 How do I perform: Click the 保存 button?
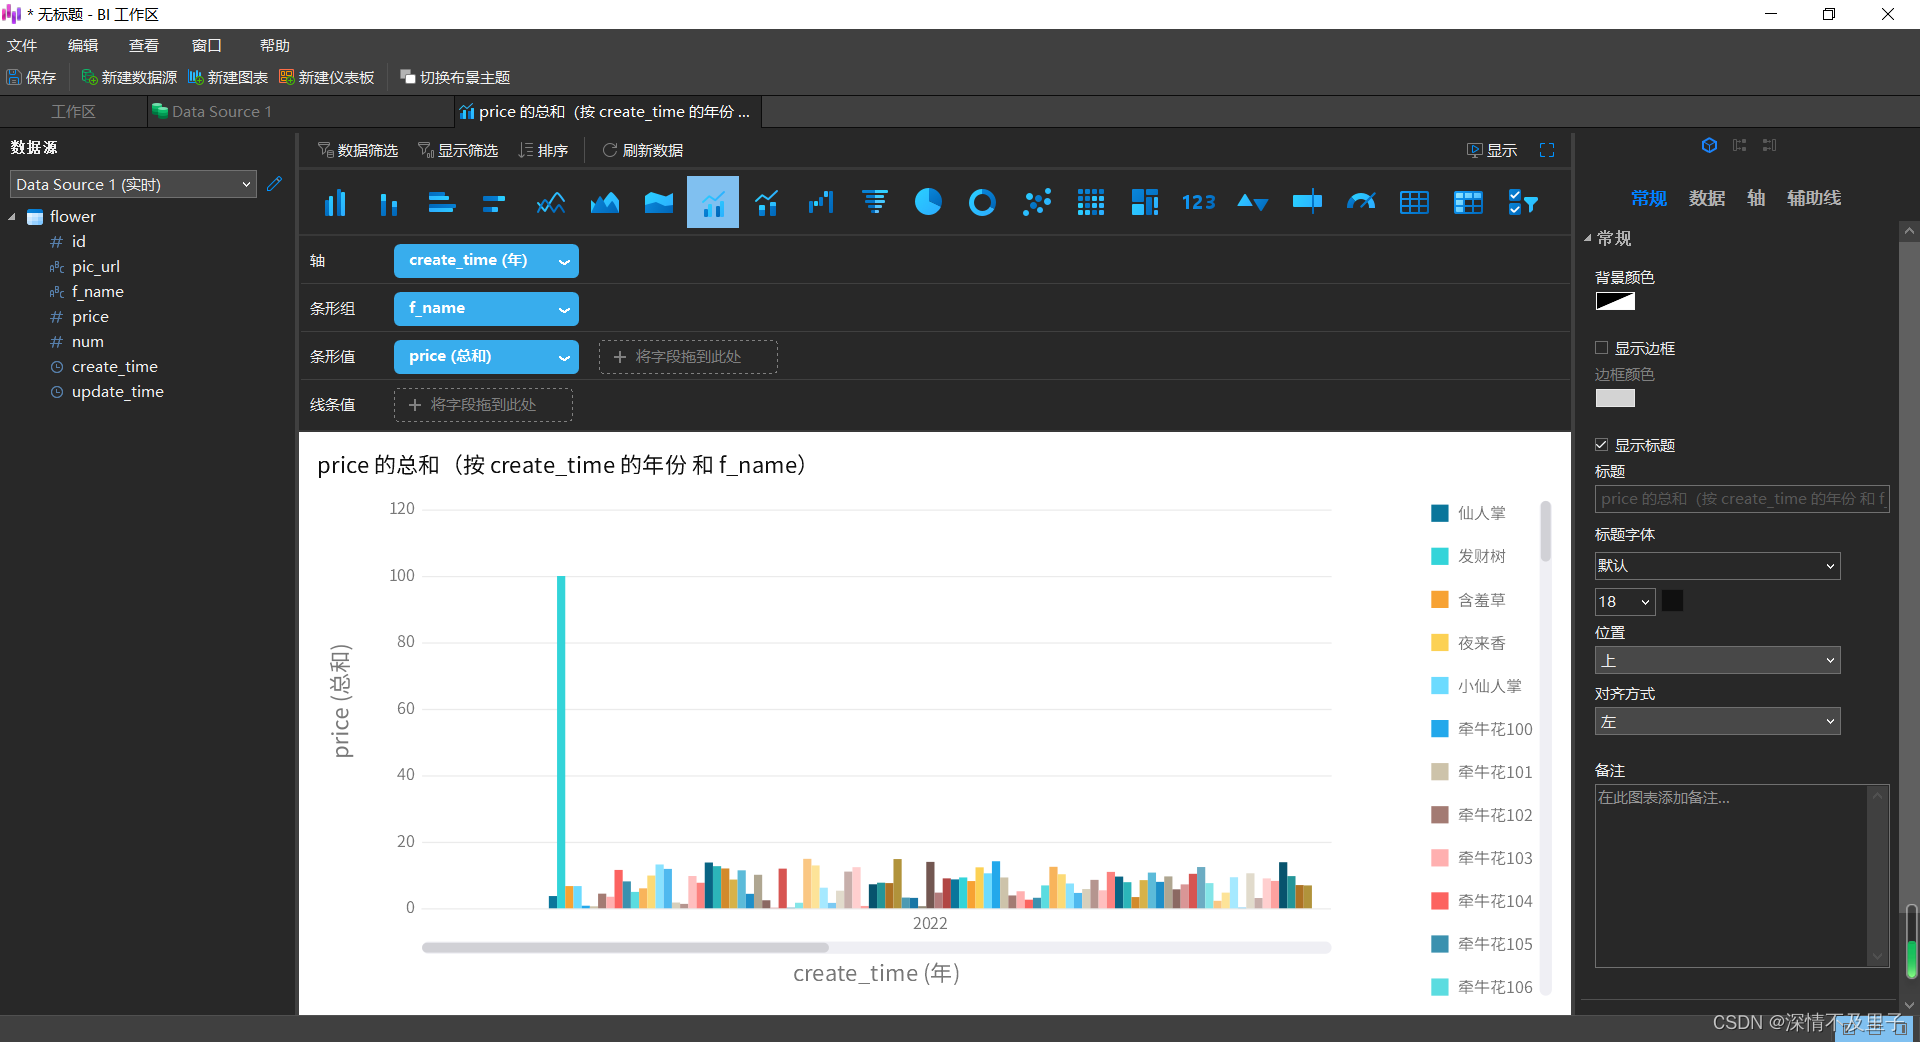coord(31,77)
